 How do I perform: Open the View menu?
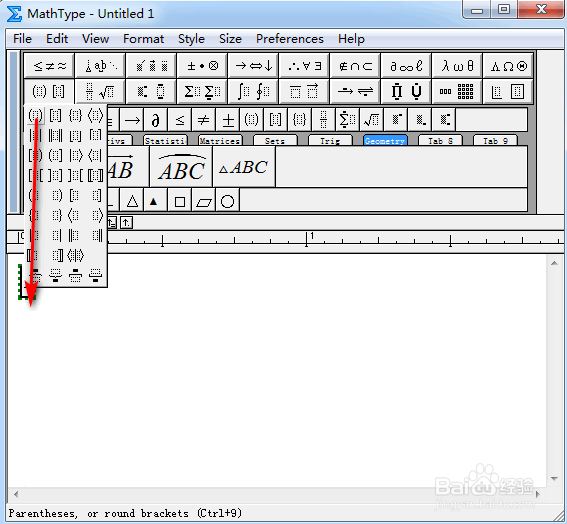pyautogui.click(x=95, y=39)
